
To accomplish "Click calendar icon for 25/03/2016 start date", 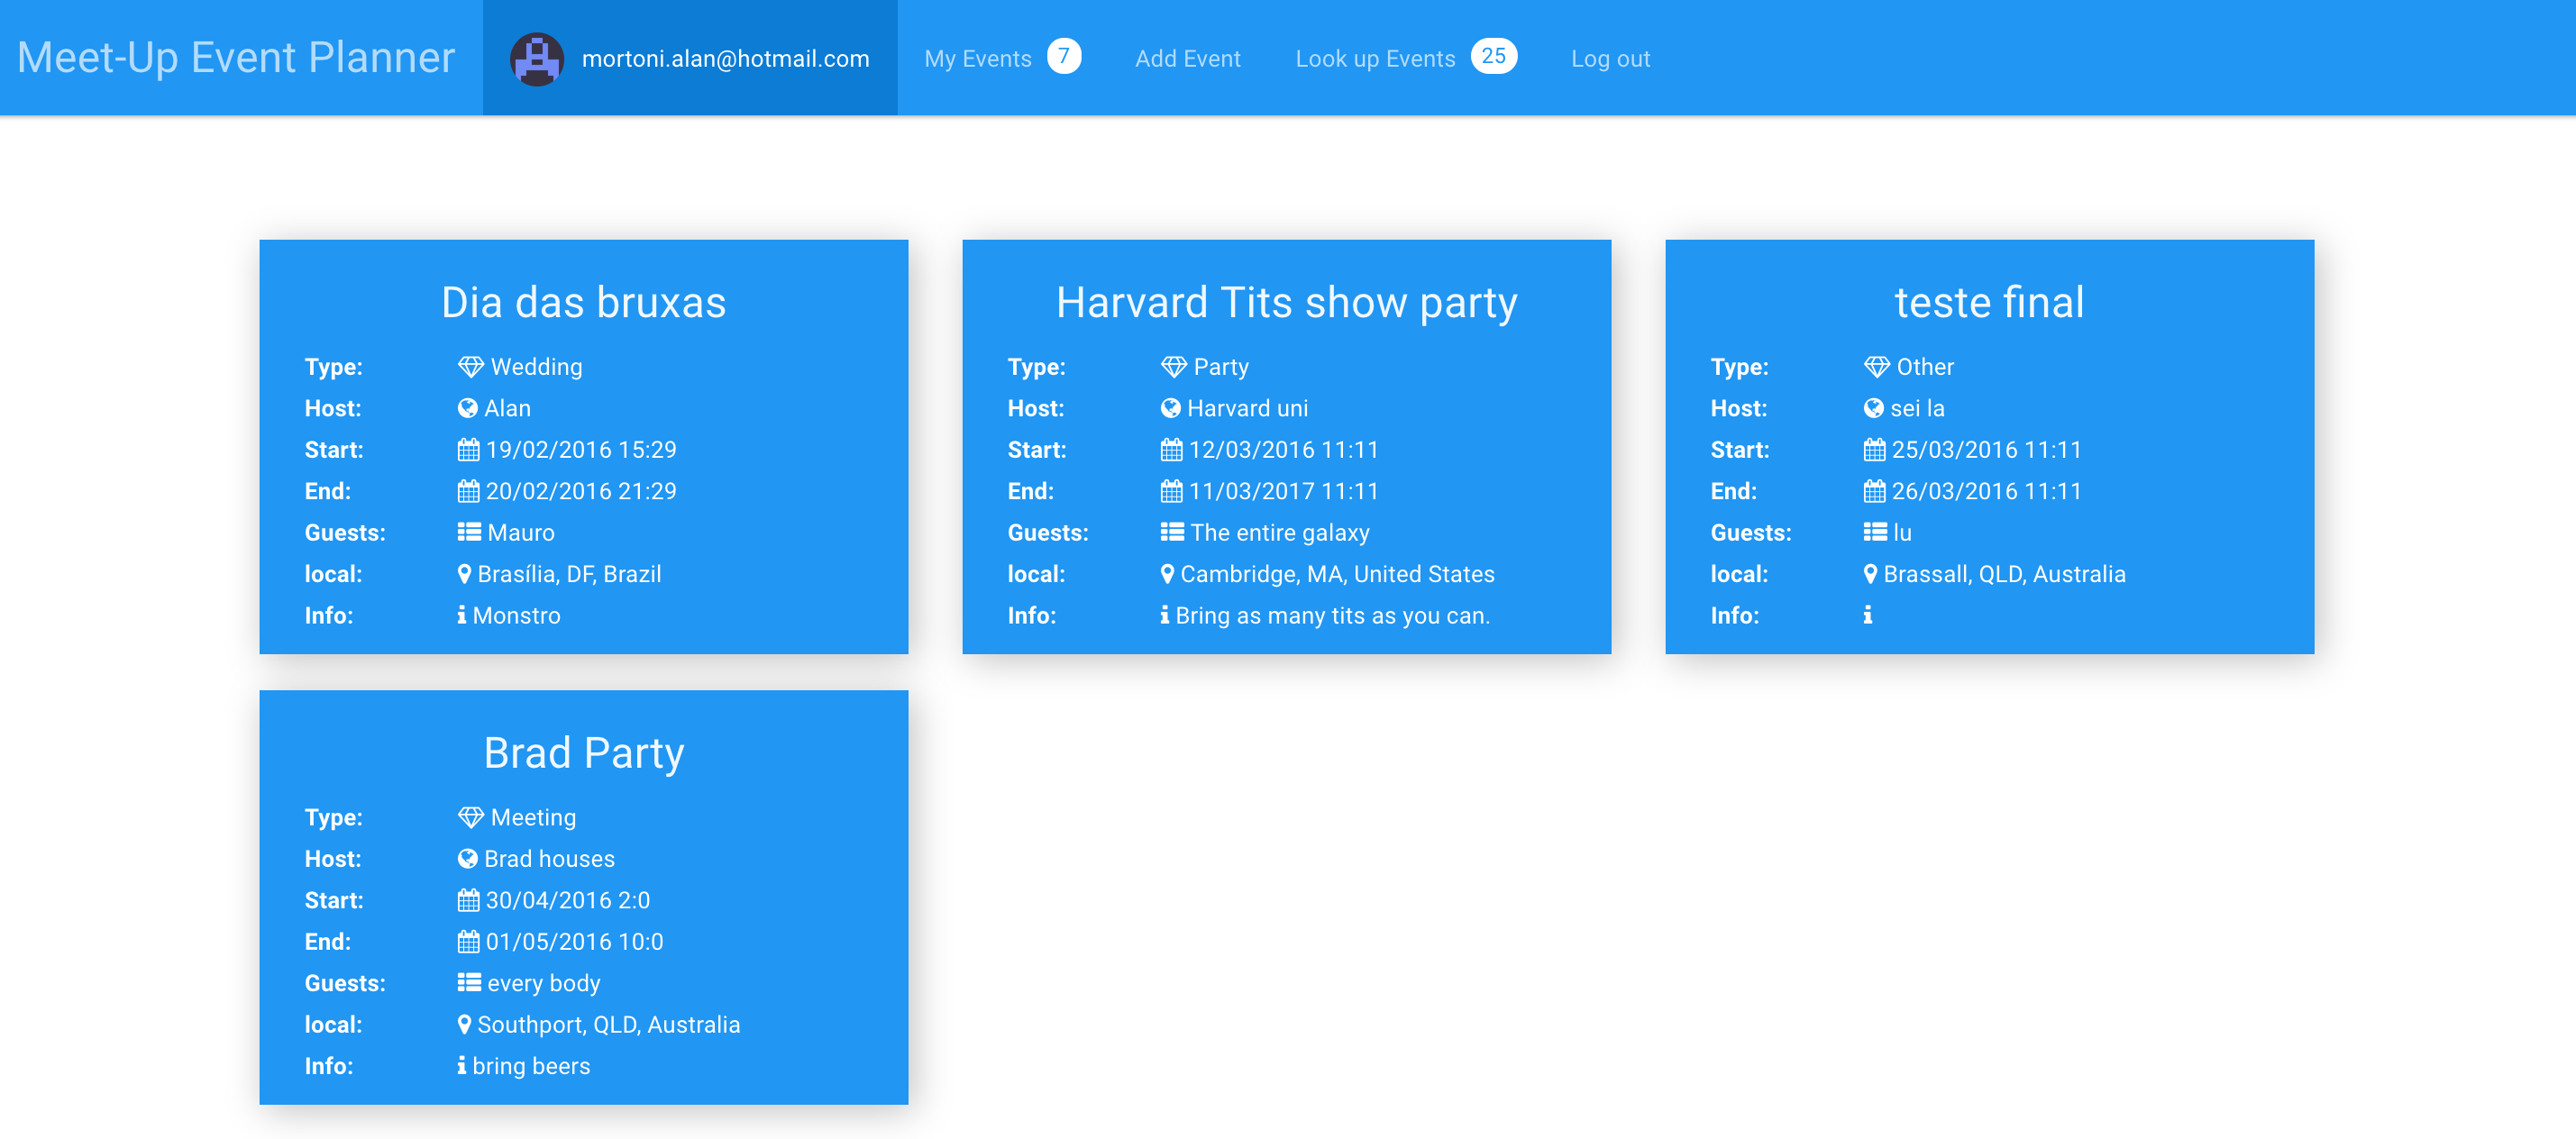I will [x=1874, y=450].
